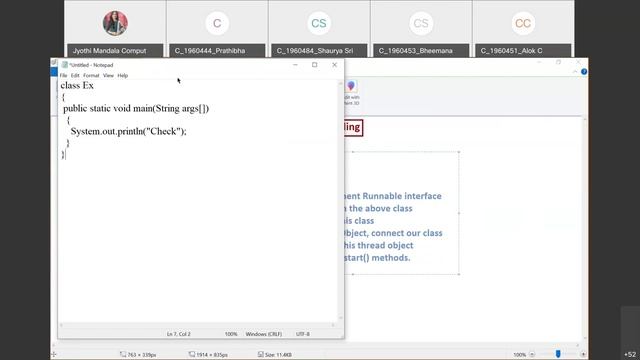
Task: Click the Windows (CRLF) status entry
Action: (x=264, y=334)
